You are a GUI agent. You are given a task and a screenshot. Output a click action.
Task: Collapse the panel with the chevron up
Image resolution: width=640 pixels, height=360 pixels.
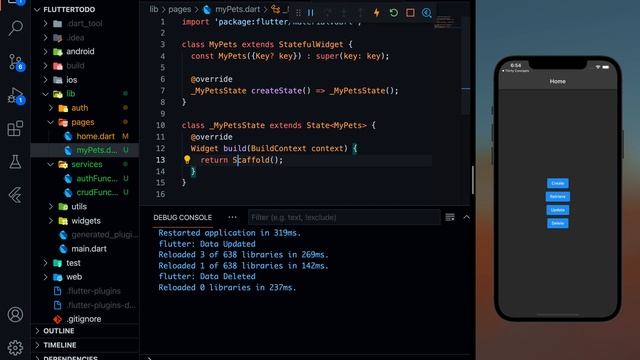(x=467, y=217)
